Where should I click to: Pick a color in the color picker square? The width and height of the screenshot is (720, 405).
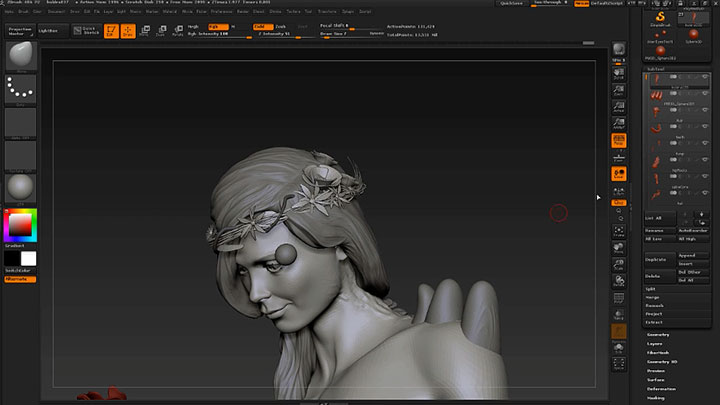click(x=20, y=225)
